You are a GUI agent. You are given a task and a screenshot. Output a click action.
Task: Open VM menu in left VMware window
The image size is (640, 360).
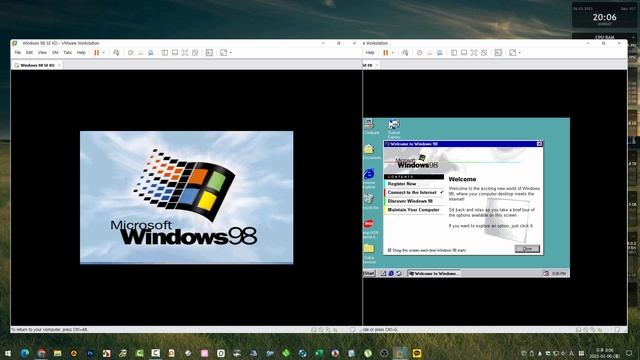click(x=55, y=53)
